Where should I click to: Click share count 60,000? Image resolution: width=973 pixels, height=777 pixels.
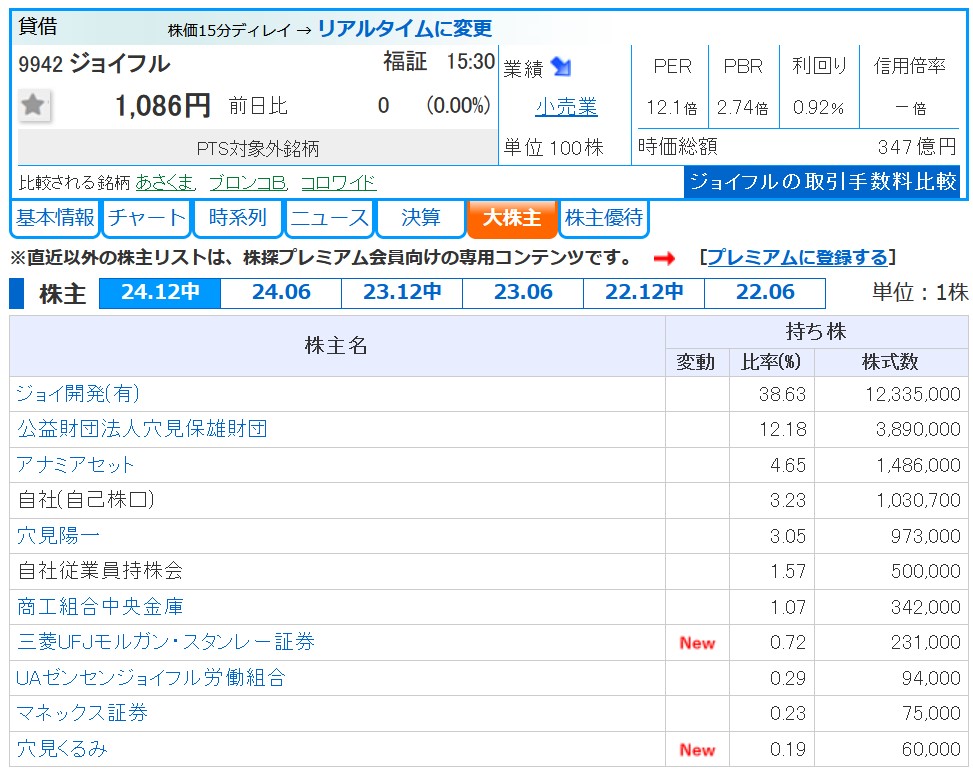931,750
